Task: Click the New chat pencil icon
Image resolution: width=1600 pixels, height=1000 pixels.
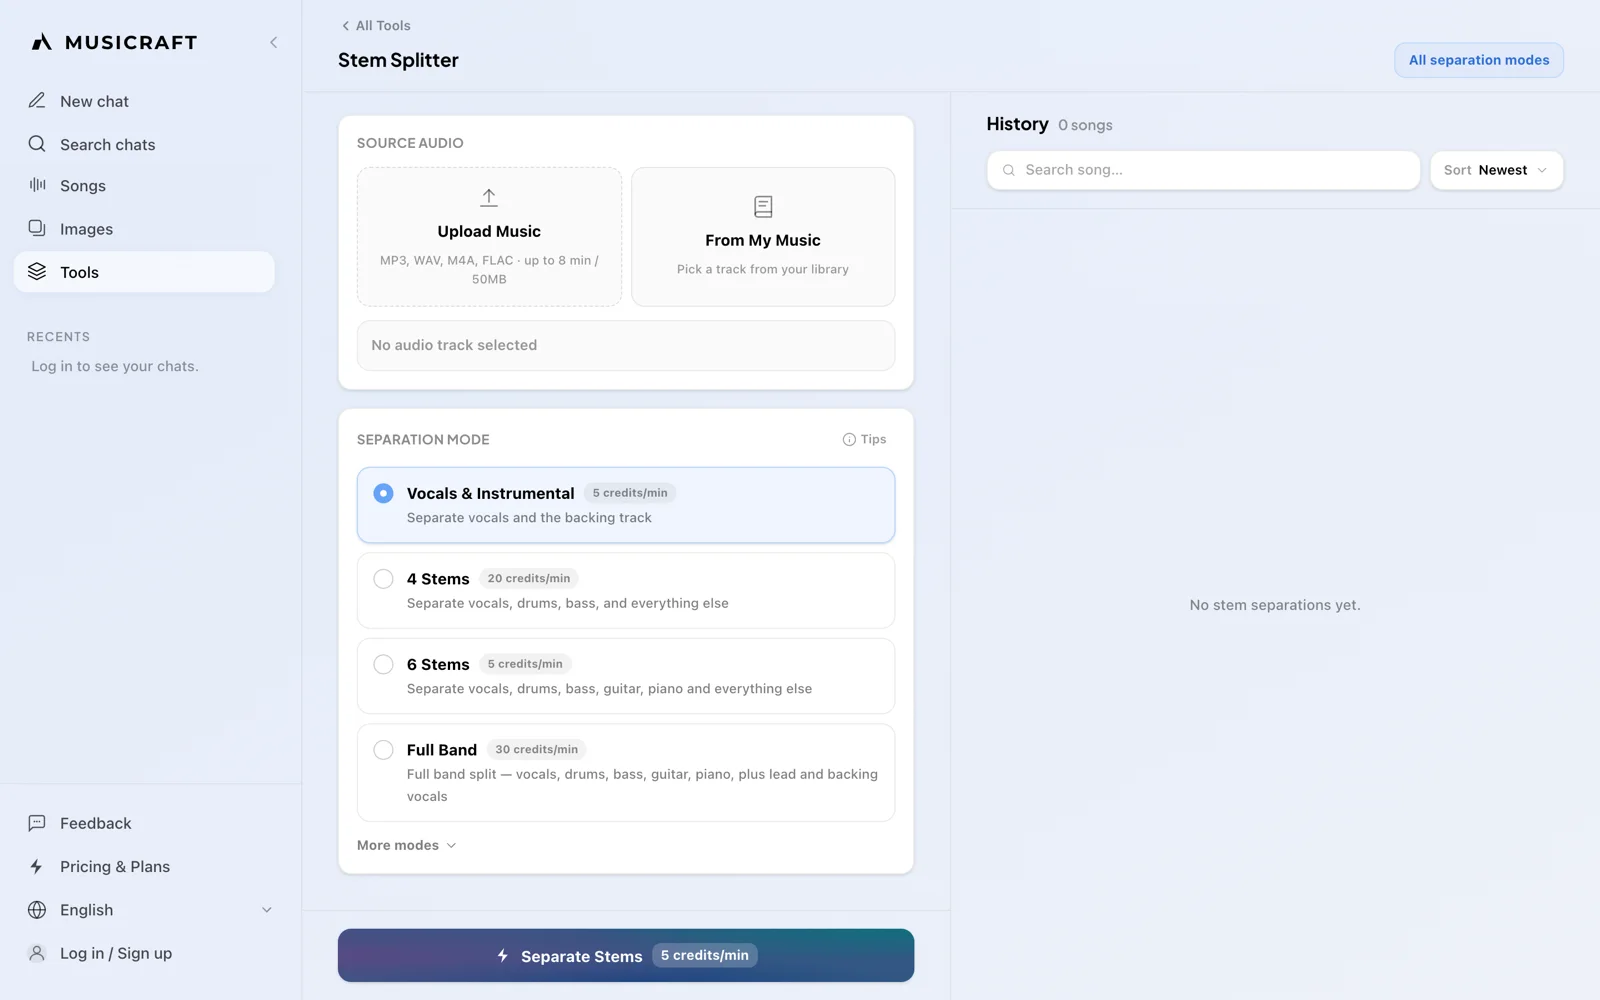Action: point(37,100)
